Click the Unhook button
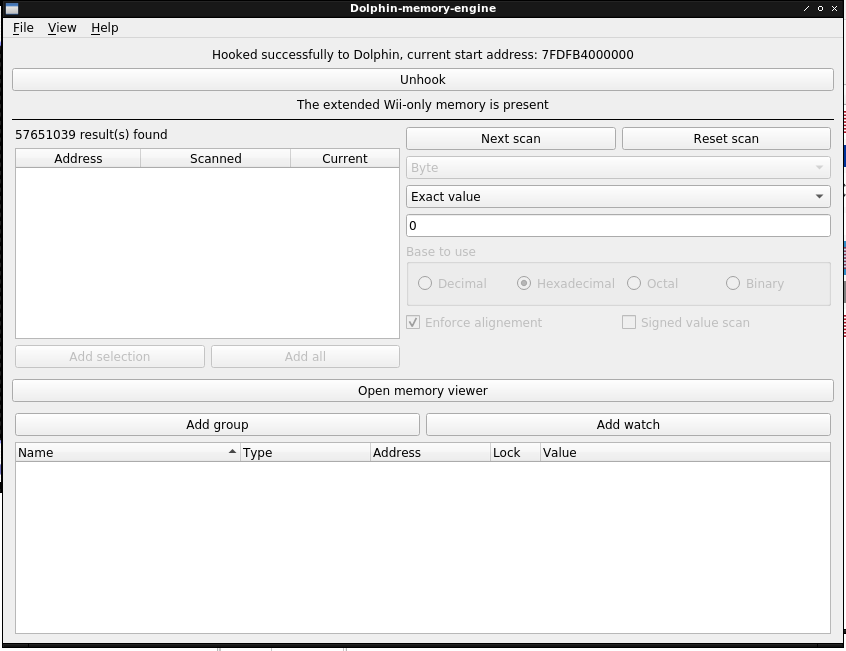 pyautogui.click(x=423, y=80)
